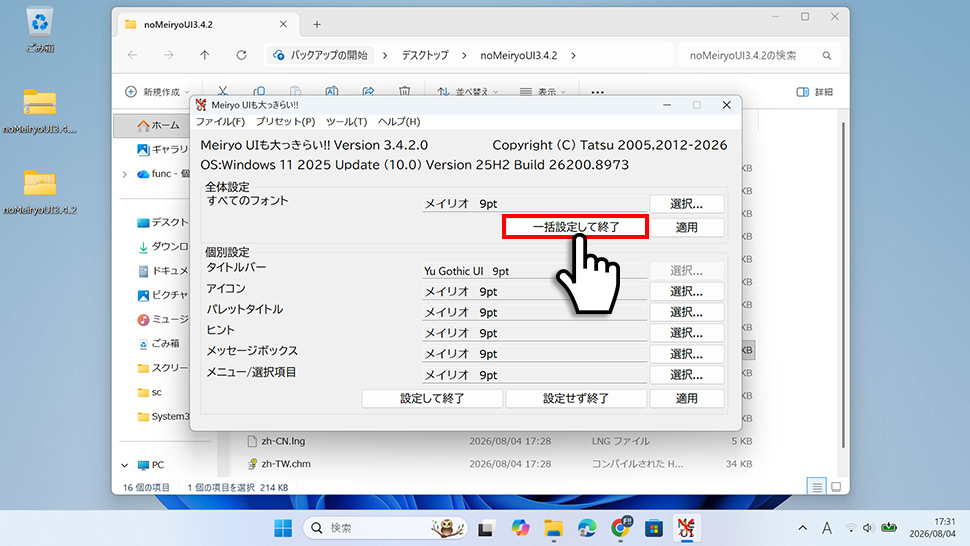Open the 並べ替え dropdown in Explorer
This screenshot has width=970, height=546.
pyautogui.click(x=468, y=92)
